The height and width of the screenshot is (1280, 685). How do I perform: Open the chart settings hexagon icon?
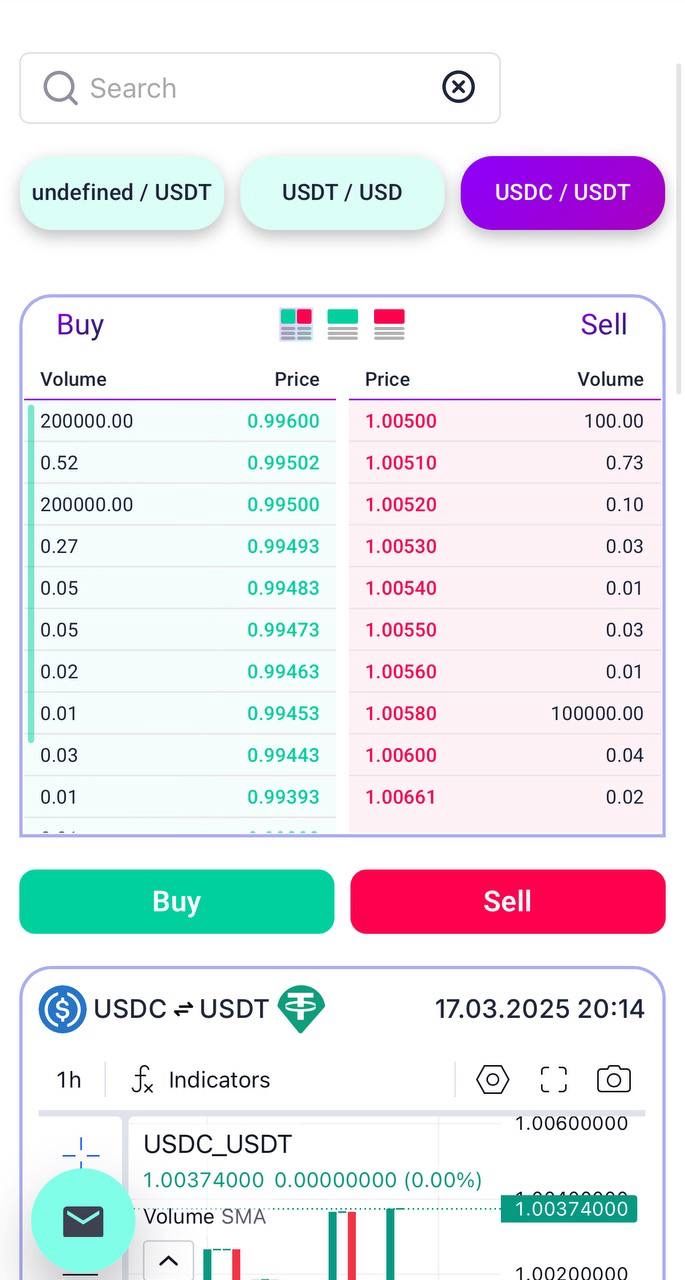pos(491,1079)
